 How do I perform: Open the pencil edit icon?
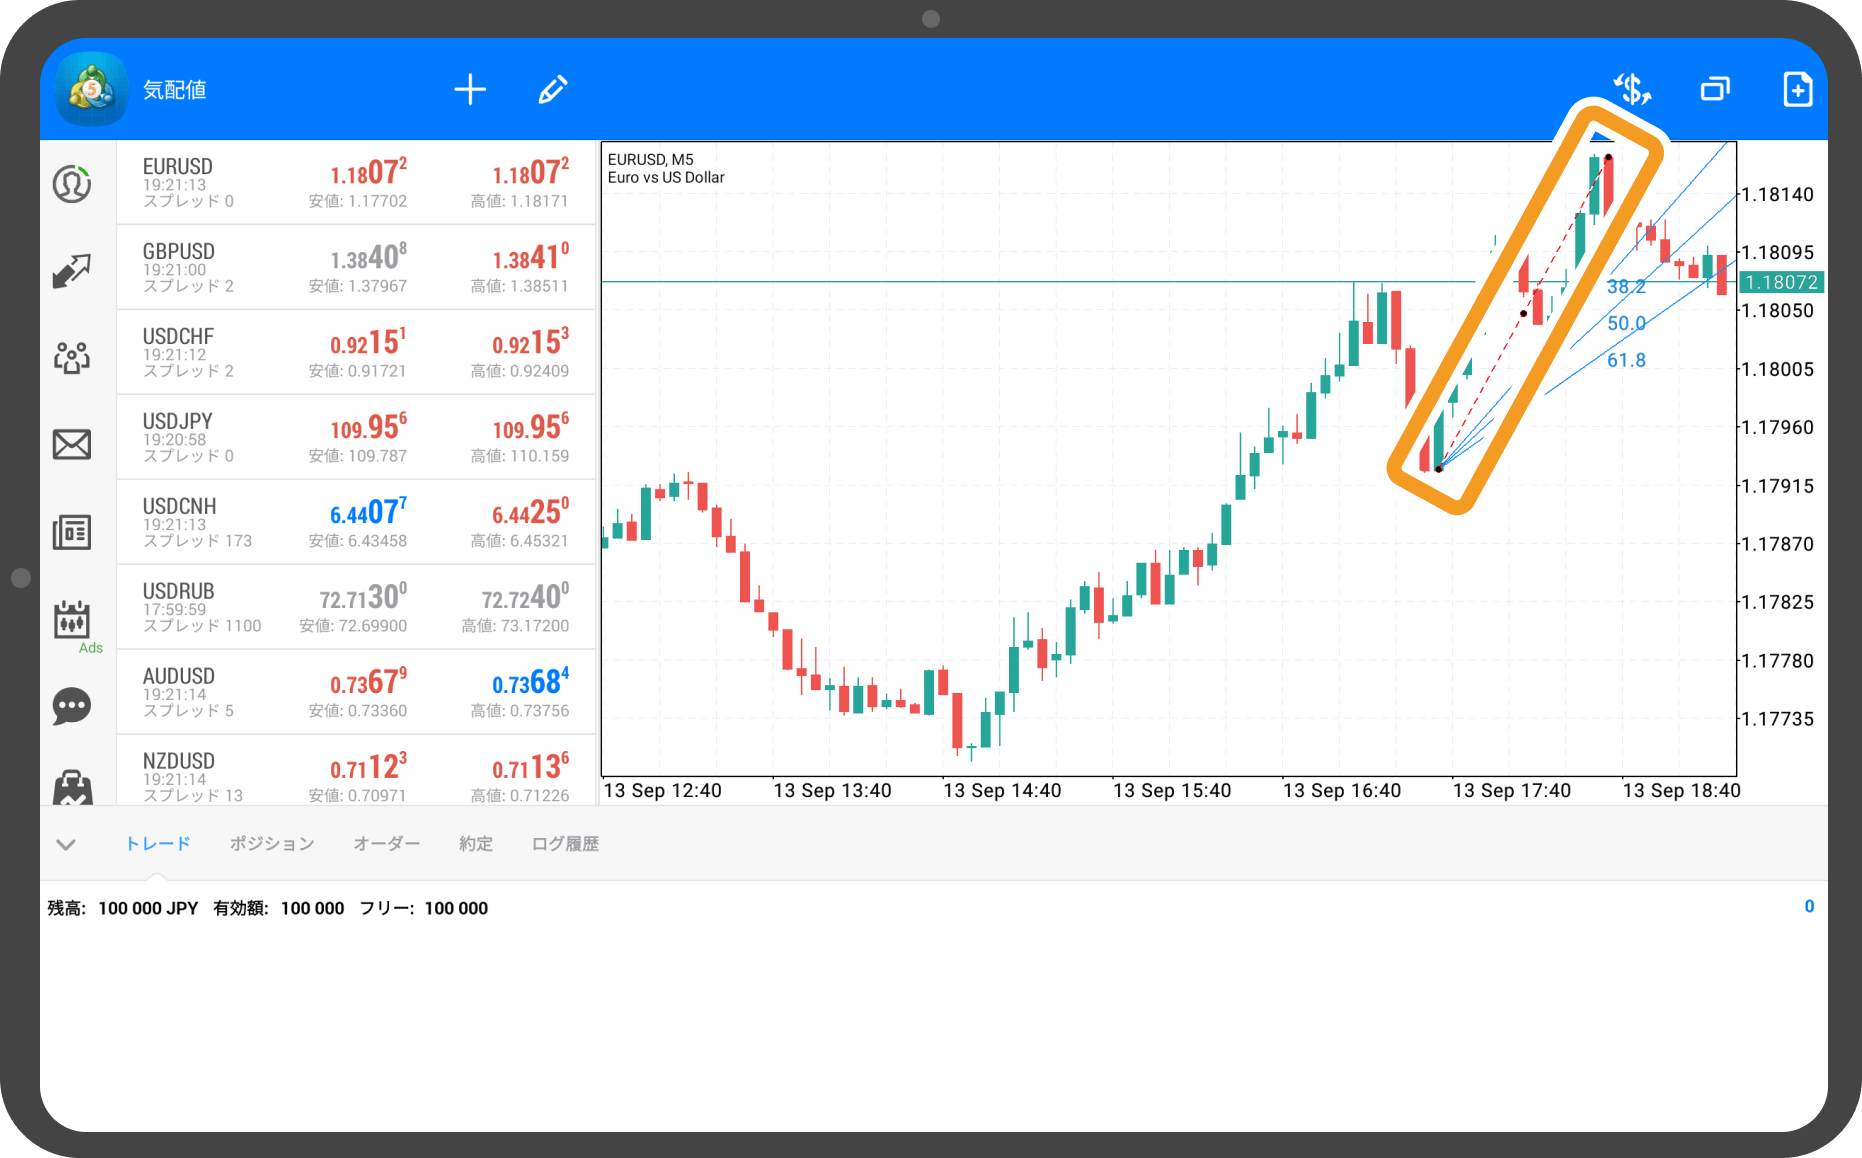pyautogui.click(x=553, y=90)
